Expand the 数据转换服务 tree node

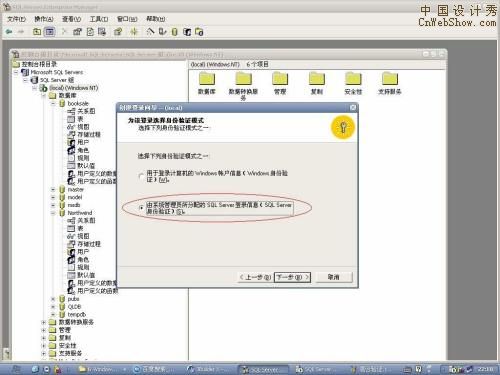(44, 322)
